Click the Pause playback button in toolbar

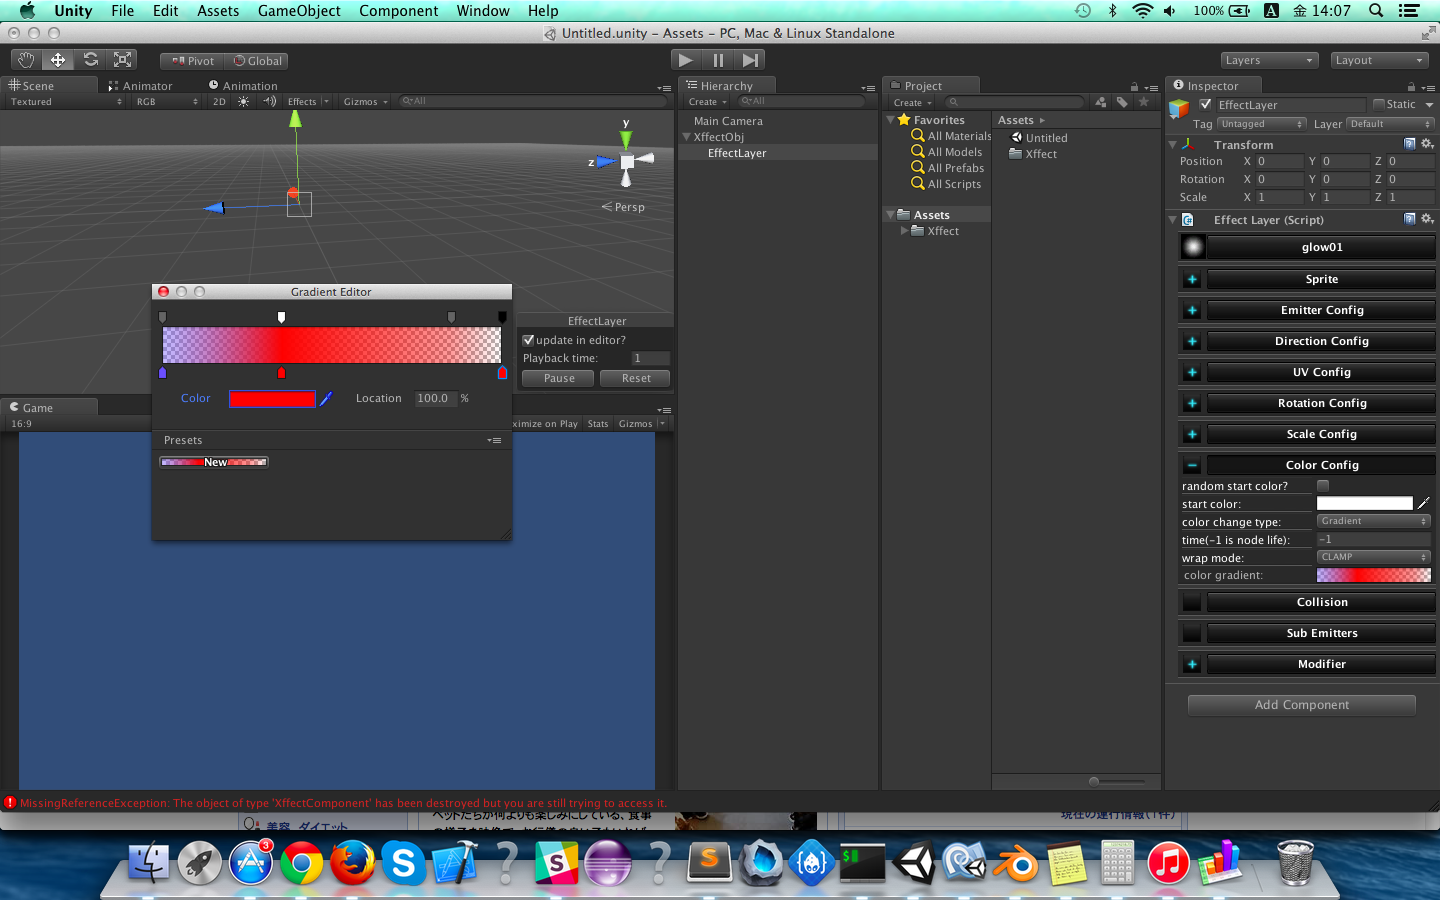[718, 60]
